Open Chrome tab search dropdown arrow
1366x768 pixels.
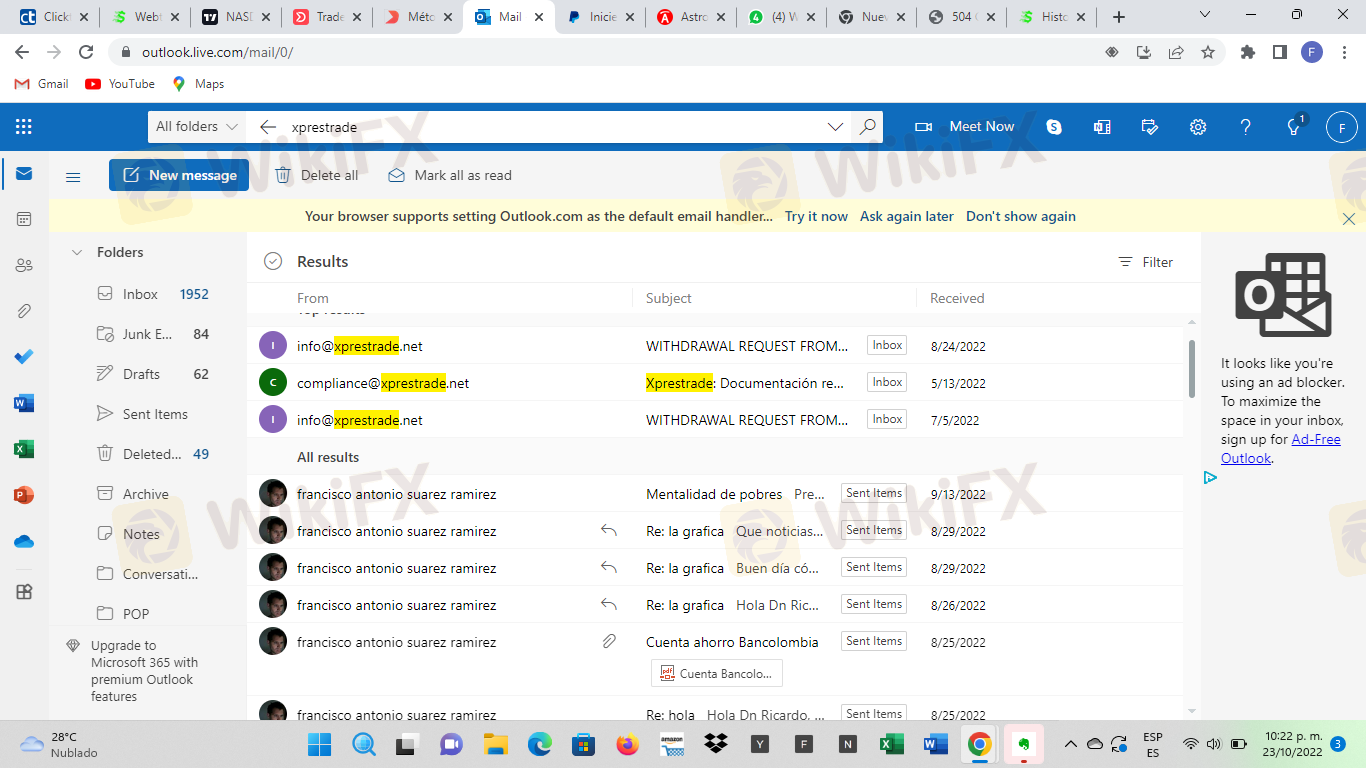1205,15
